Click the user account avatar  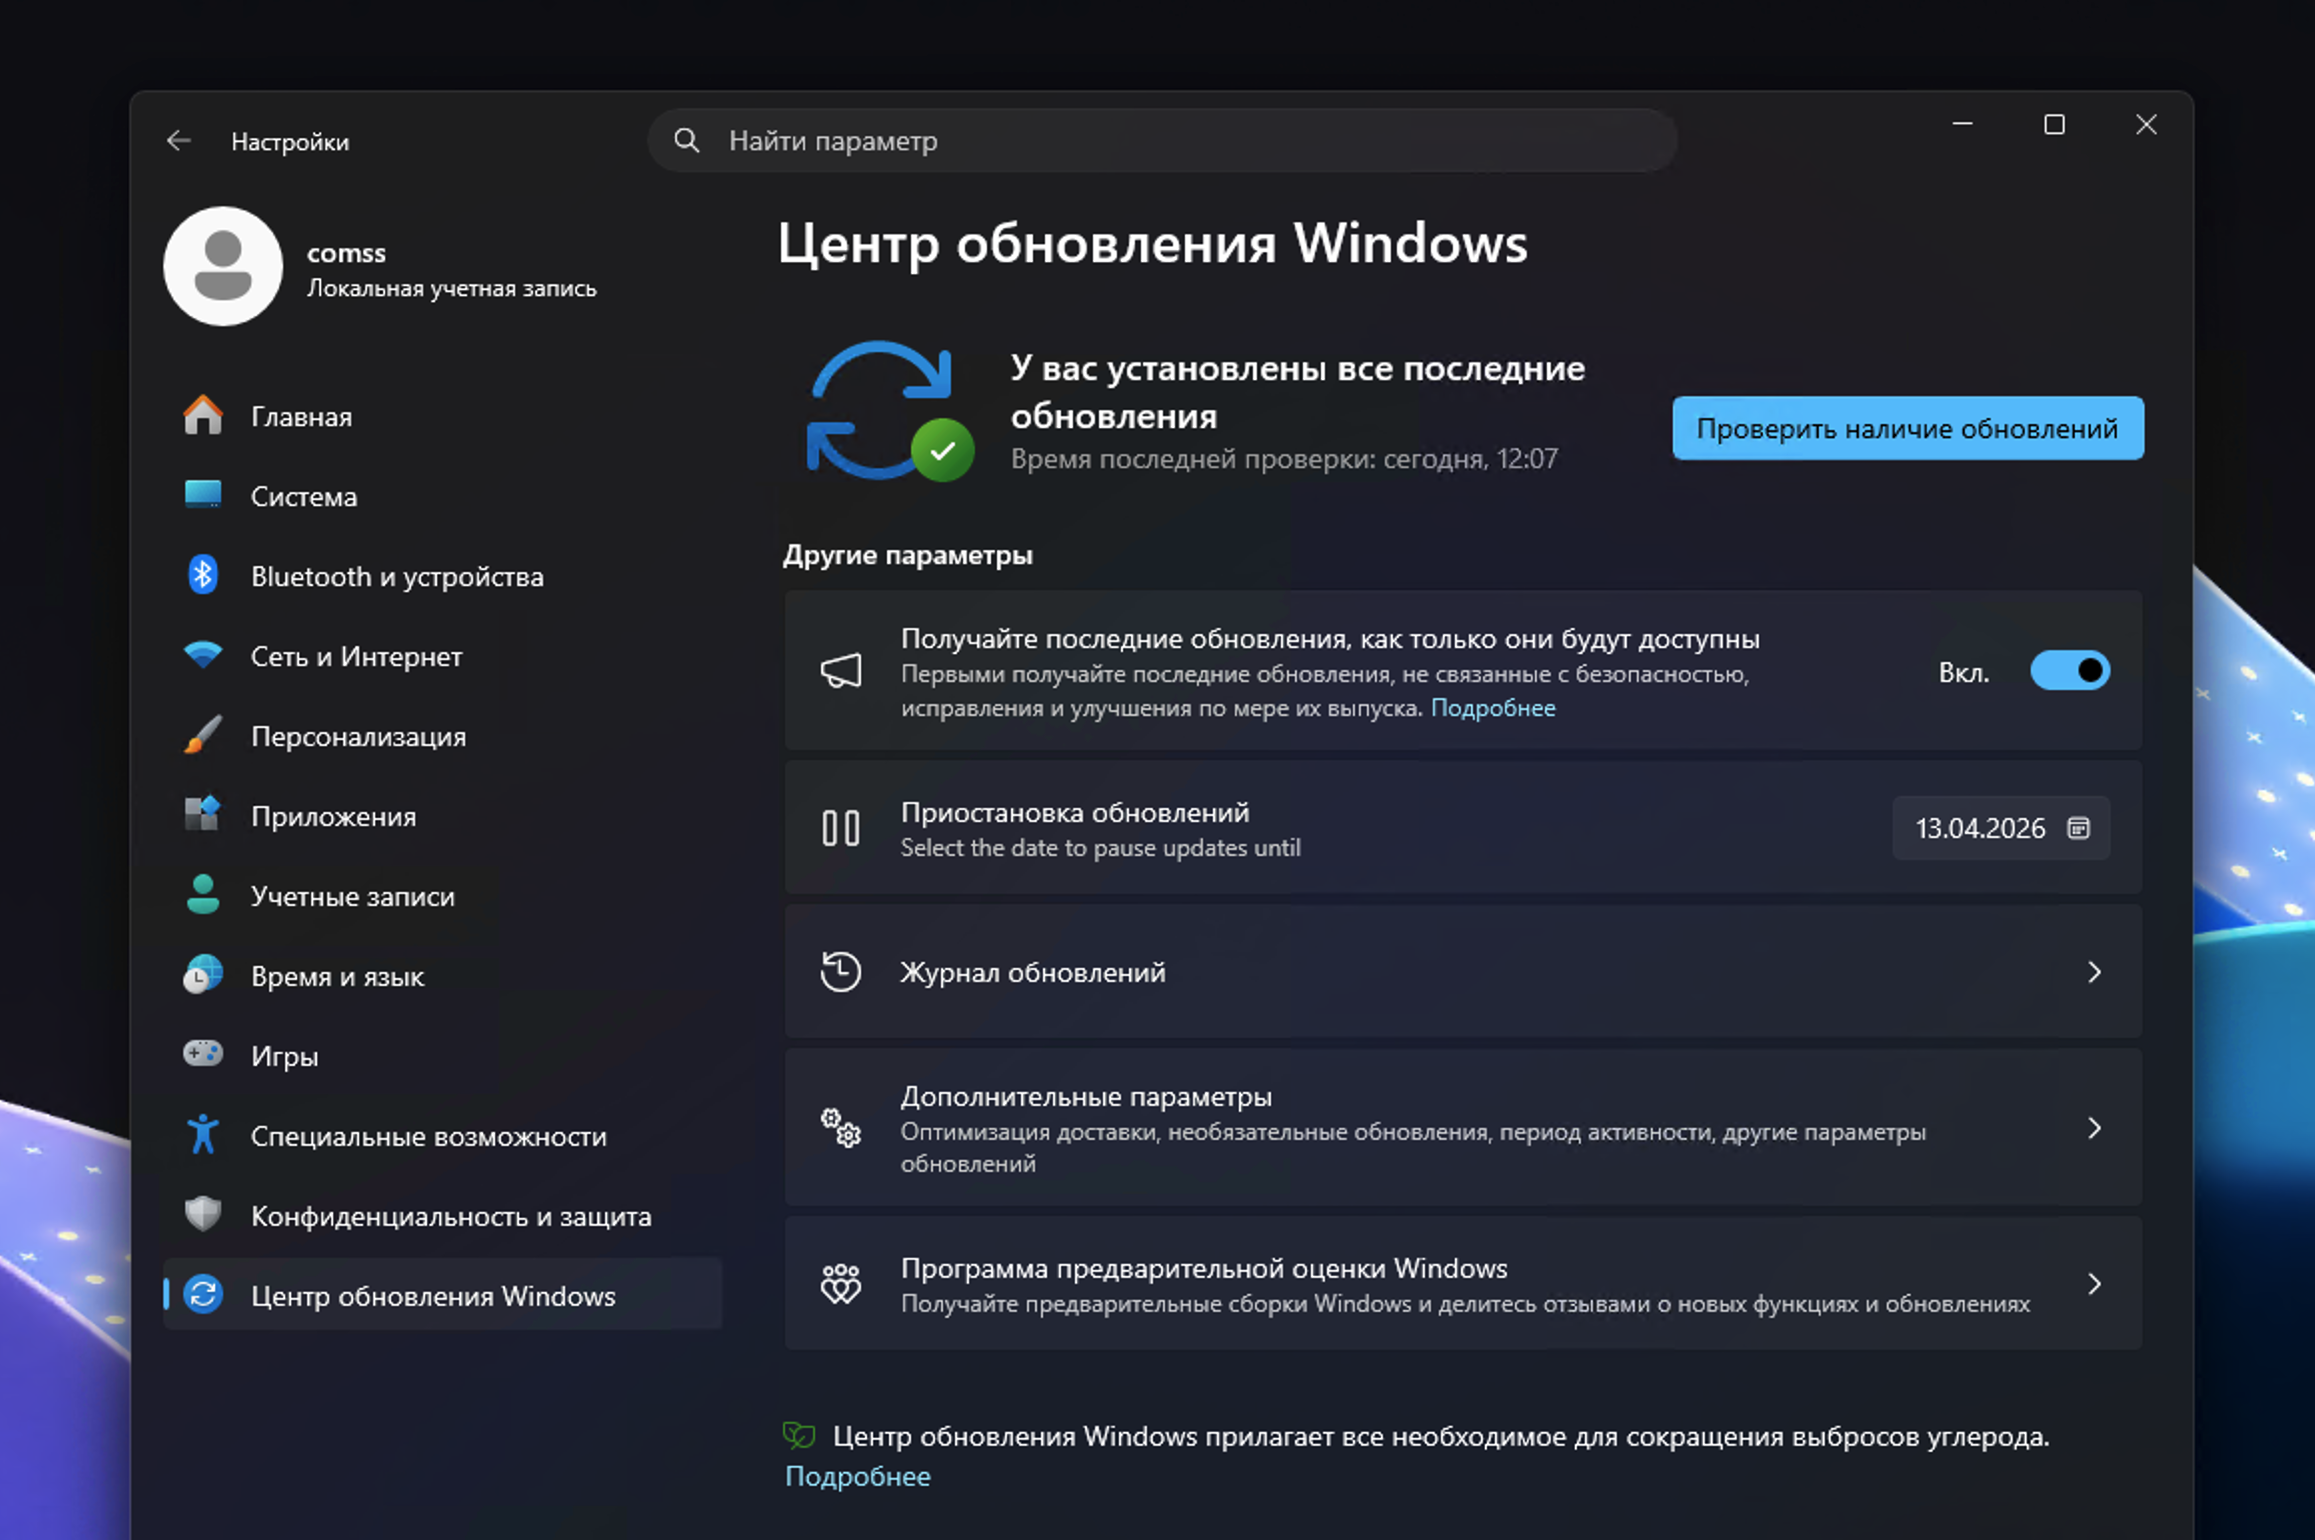point(223,266)
